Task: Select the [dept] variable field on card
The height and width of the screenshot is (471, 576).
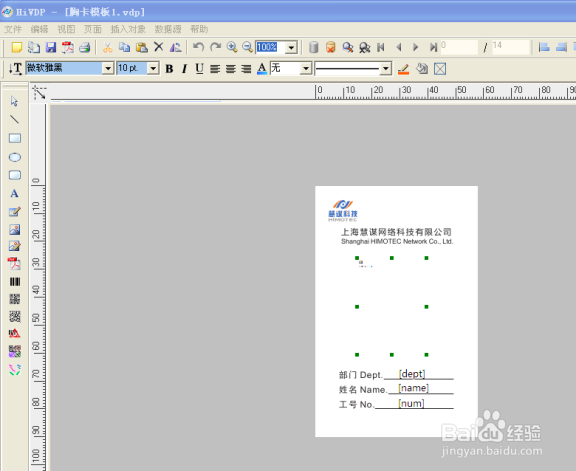Action: (x=412, y=374)
